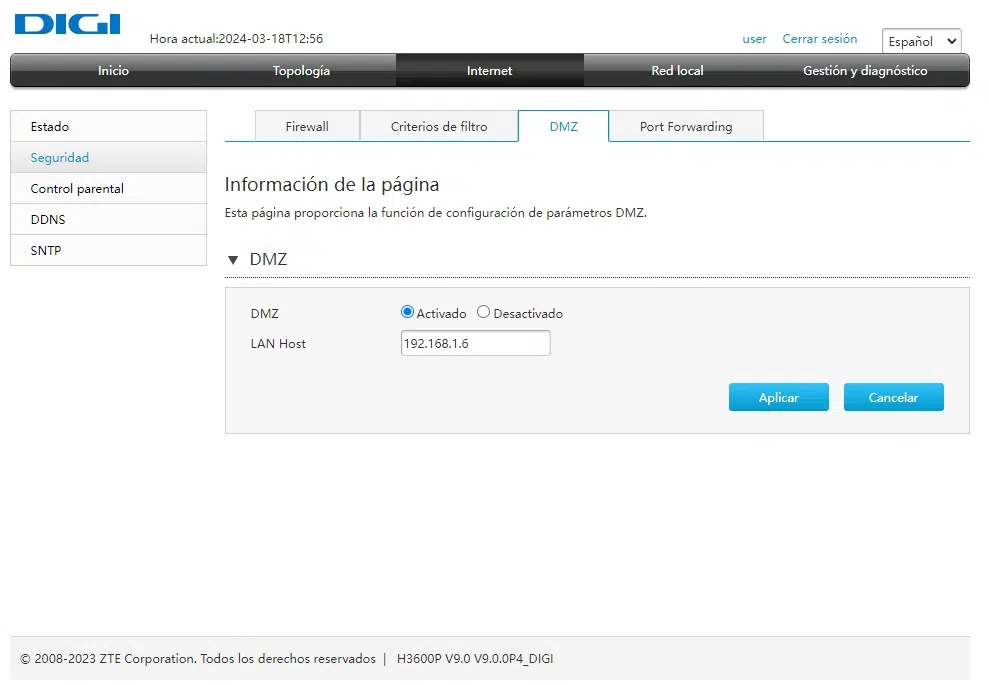Open DDNS in the sidebar
The width and height of the screenshot is (989, 685).
pyautogui.click(x=48, y=219)
